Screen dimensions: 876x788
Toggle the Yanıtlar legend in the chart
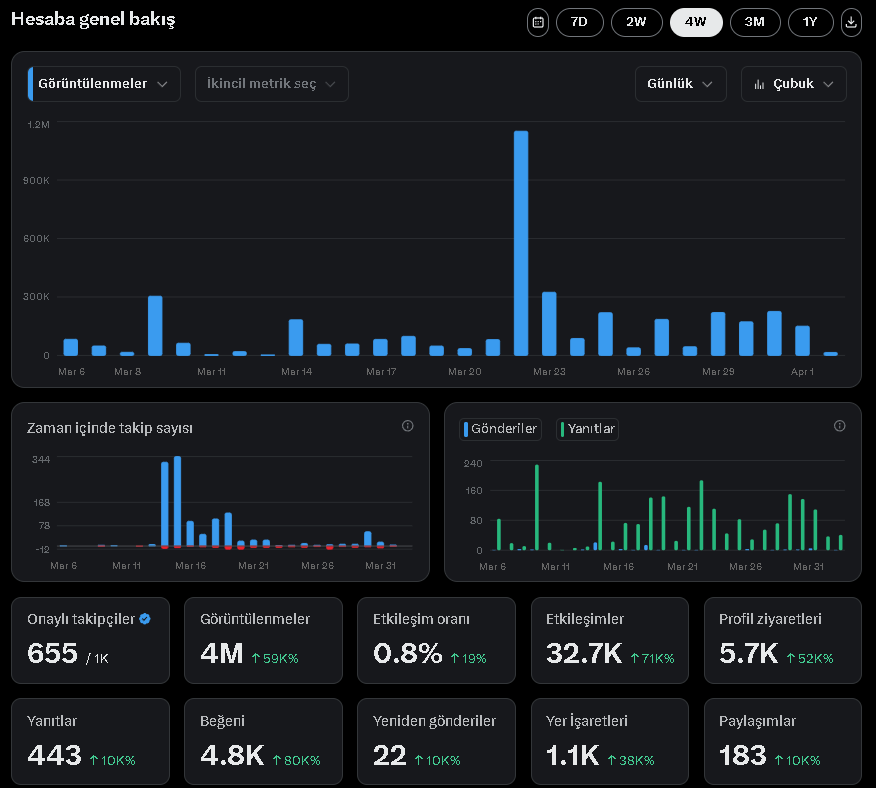(x=588, y=429)
